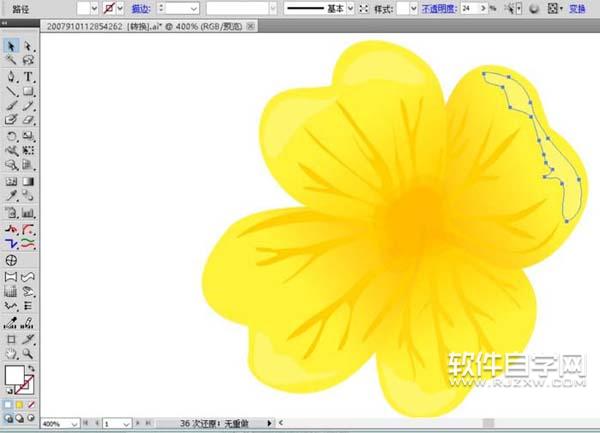Image resolution: width=600 pixels, height=433 pixels.
Task: Select the black arrow Selection tool
Action: (11, 46)
